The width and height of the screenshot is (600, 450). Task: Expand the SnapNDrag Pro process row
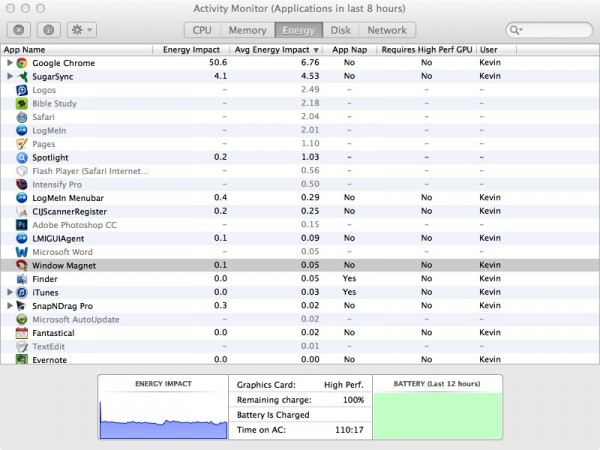click(x=10, y=306)
